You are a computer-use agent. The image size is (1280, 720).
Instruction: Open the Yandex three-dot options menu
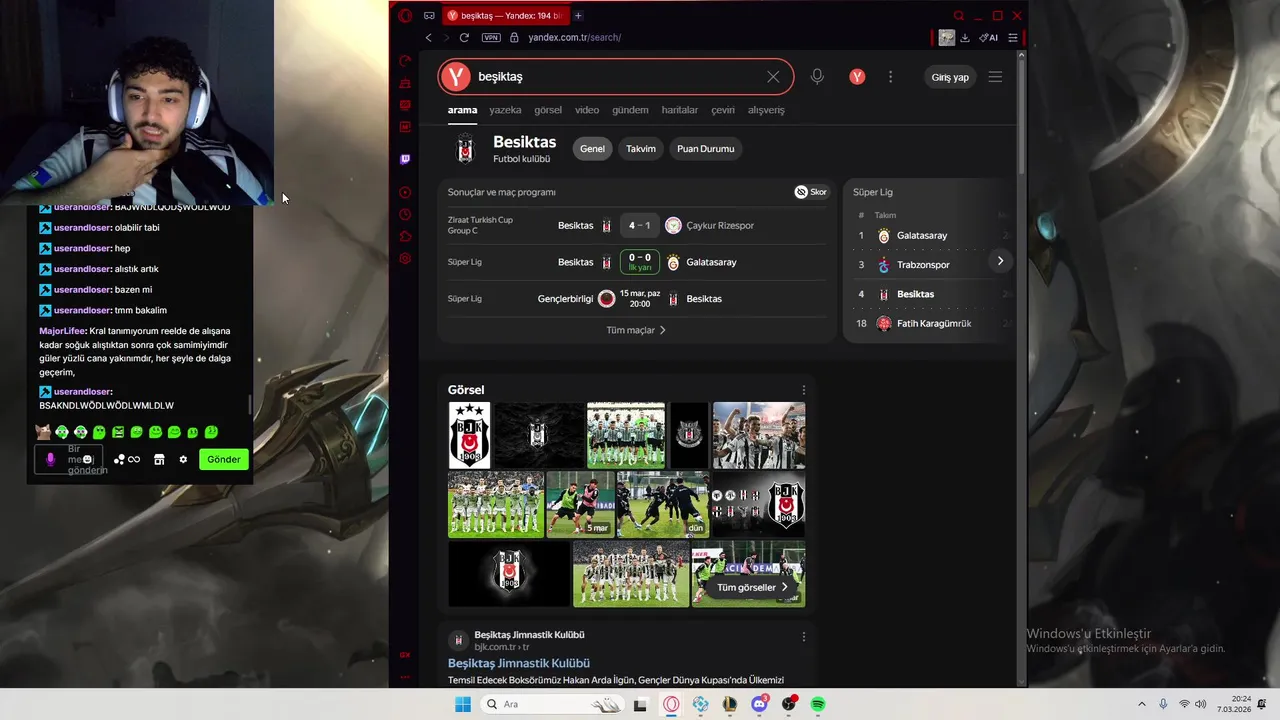pos(890,77)
